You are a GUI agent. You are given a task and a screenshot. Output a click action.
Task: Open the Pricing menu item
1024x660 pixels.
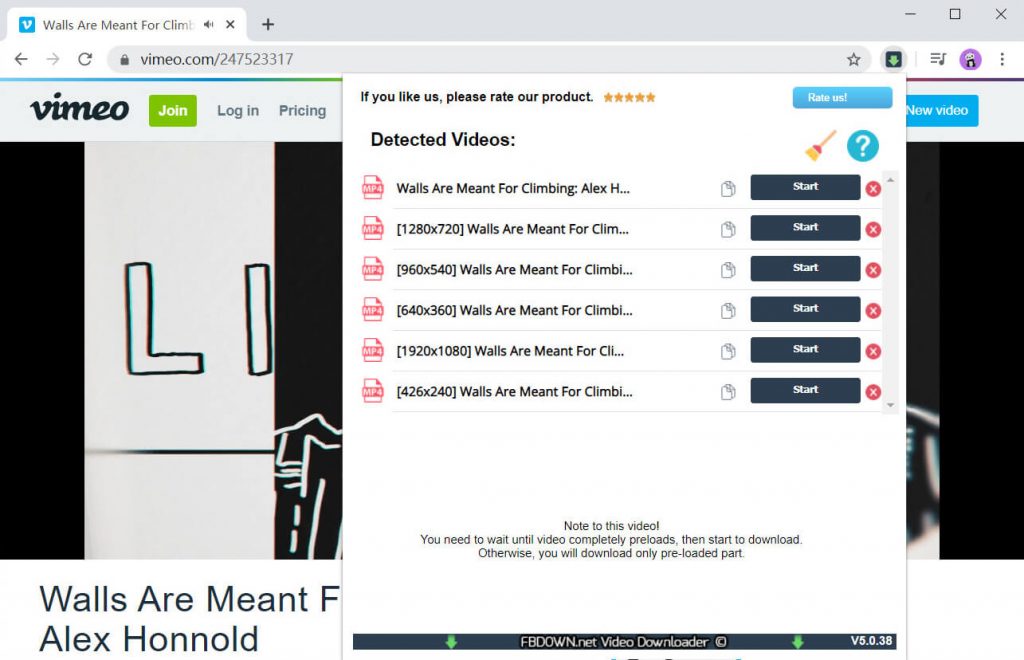tap(302, 110)
